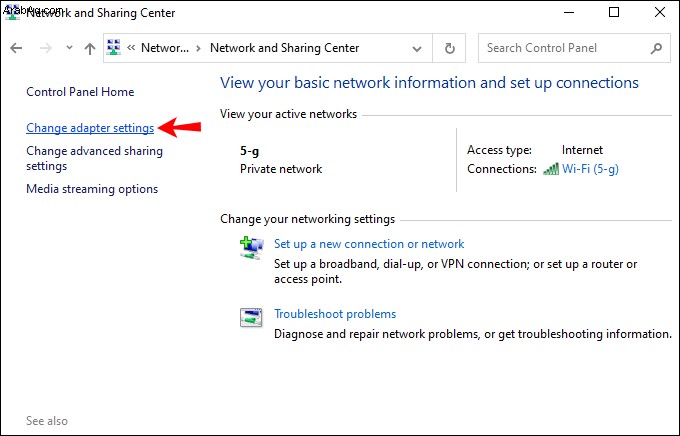Open the address bar history dropdown
680x436 pixels.
pyautogui.click(x=417, y=48)
